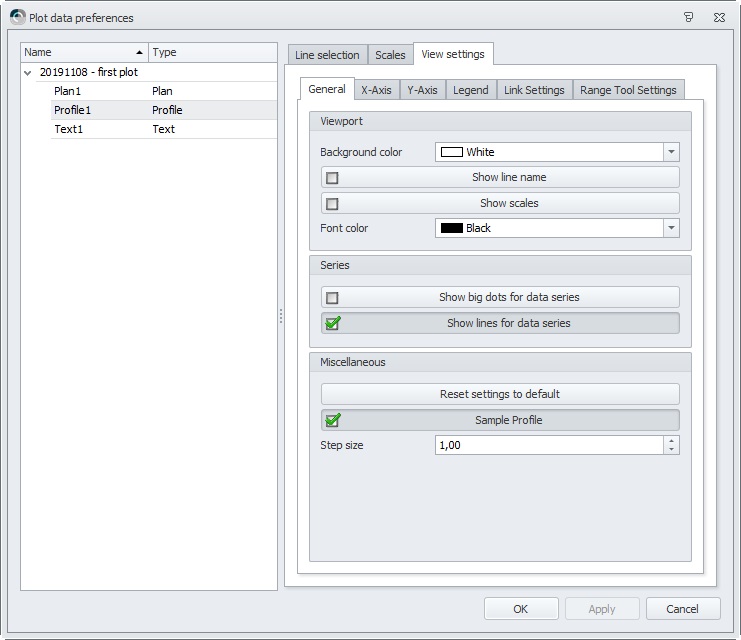Sort by the Name column header

(85, 52)
